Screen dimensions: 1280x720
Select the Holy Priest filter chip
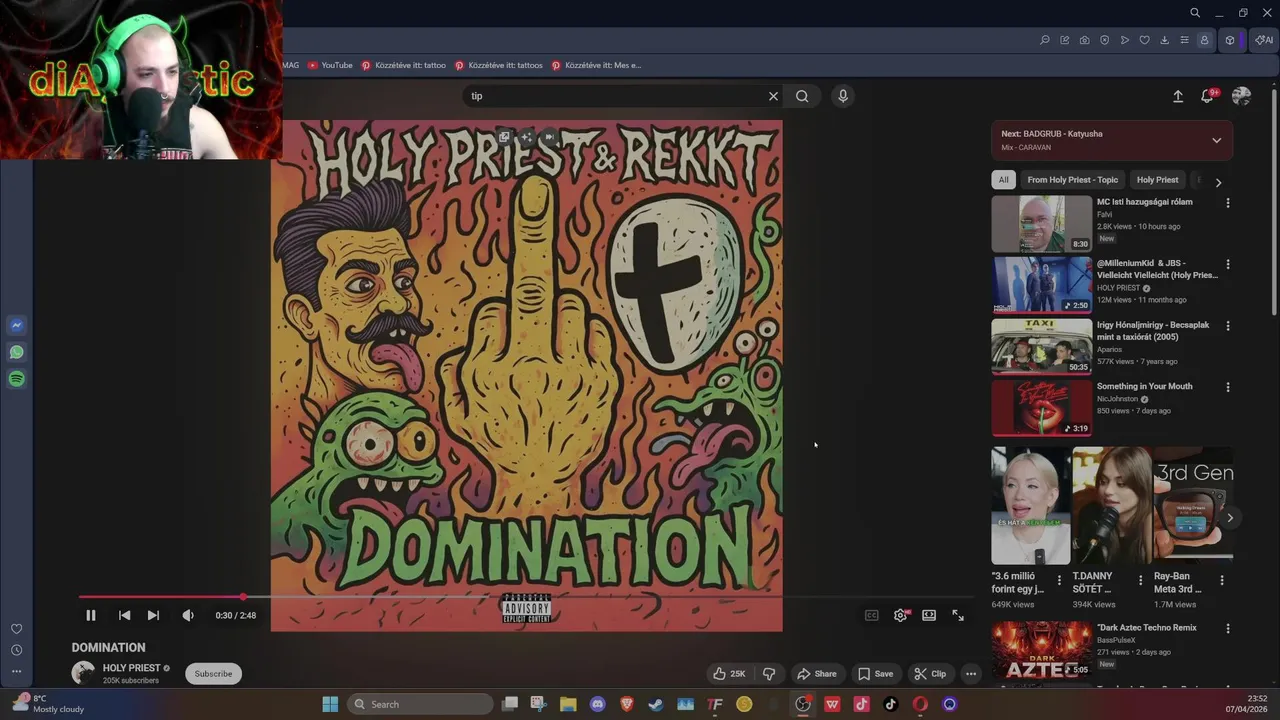coord(1157,180)
